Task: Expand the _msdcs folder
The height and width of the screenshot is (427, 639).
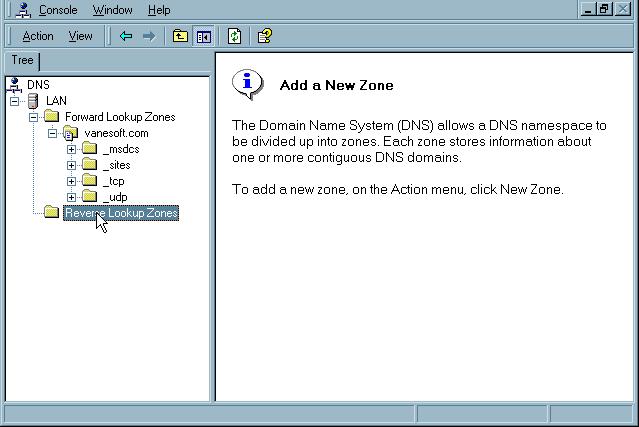Action: [71, 149]
